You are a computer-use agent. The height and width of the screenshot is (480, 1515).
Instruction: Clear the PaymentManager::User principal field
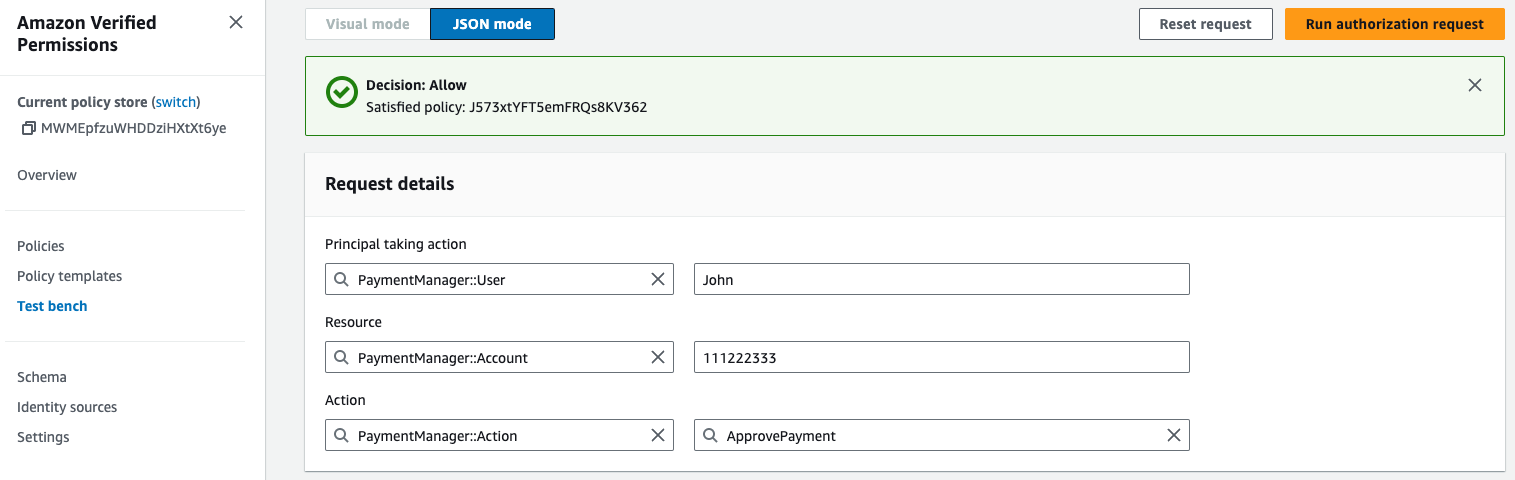[658, 280]
